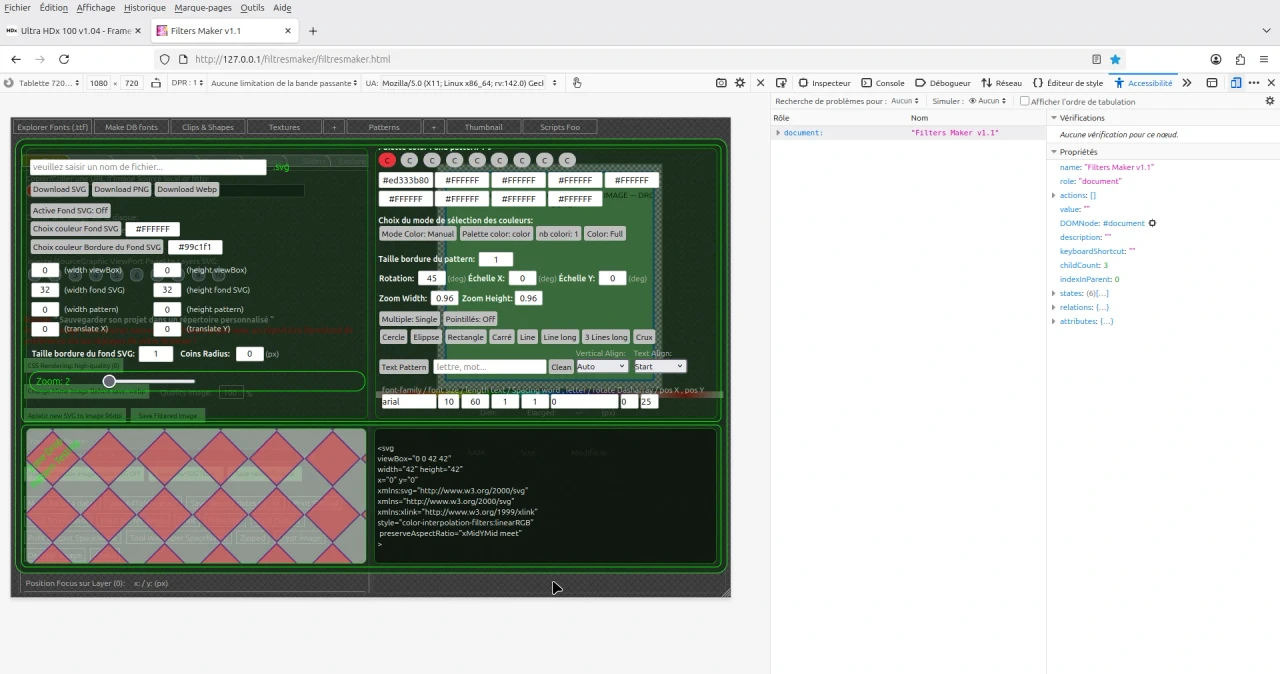Open Vertical Align Auto dropdown
Viewport: 1280px width, 674px height.
601,366
